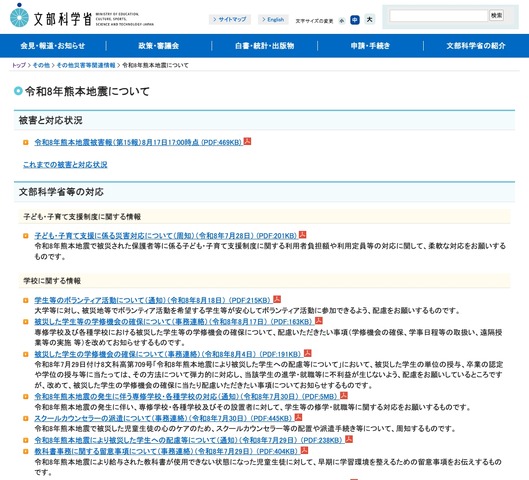Open the サイトマップ link
The image size is (529, 480).
click(230, 20)
